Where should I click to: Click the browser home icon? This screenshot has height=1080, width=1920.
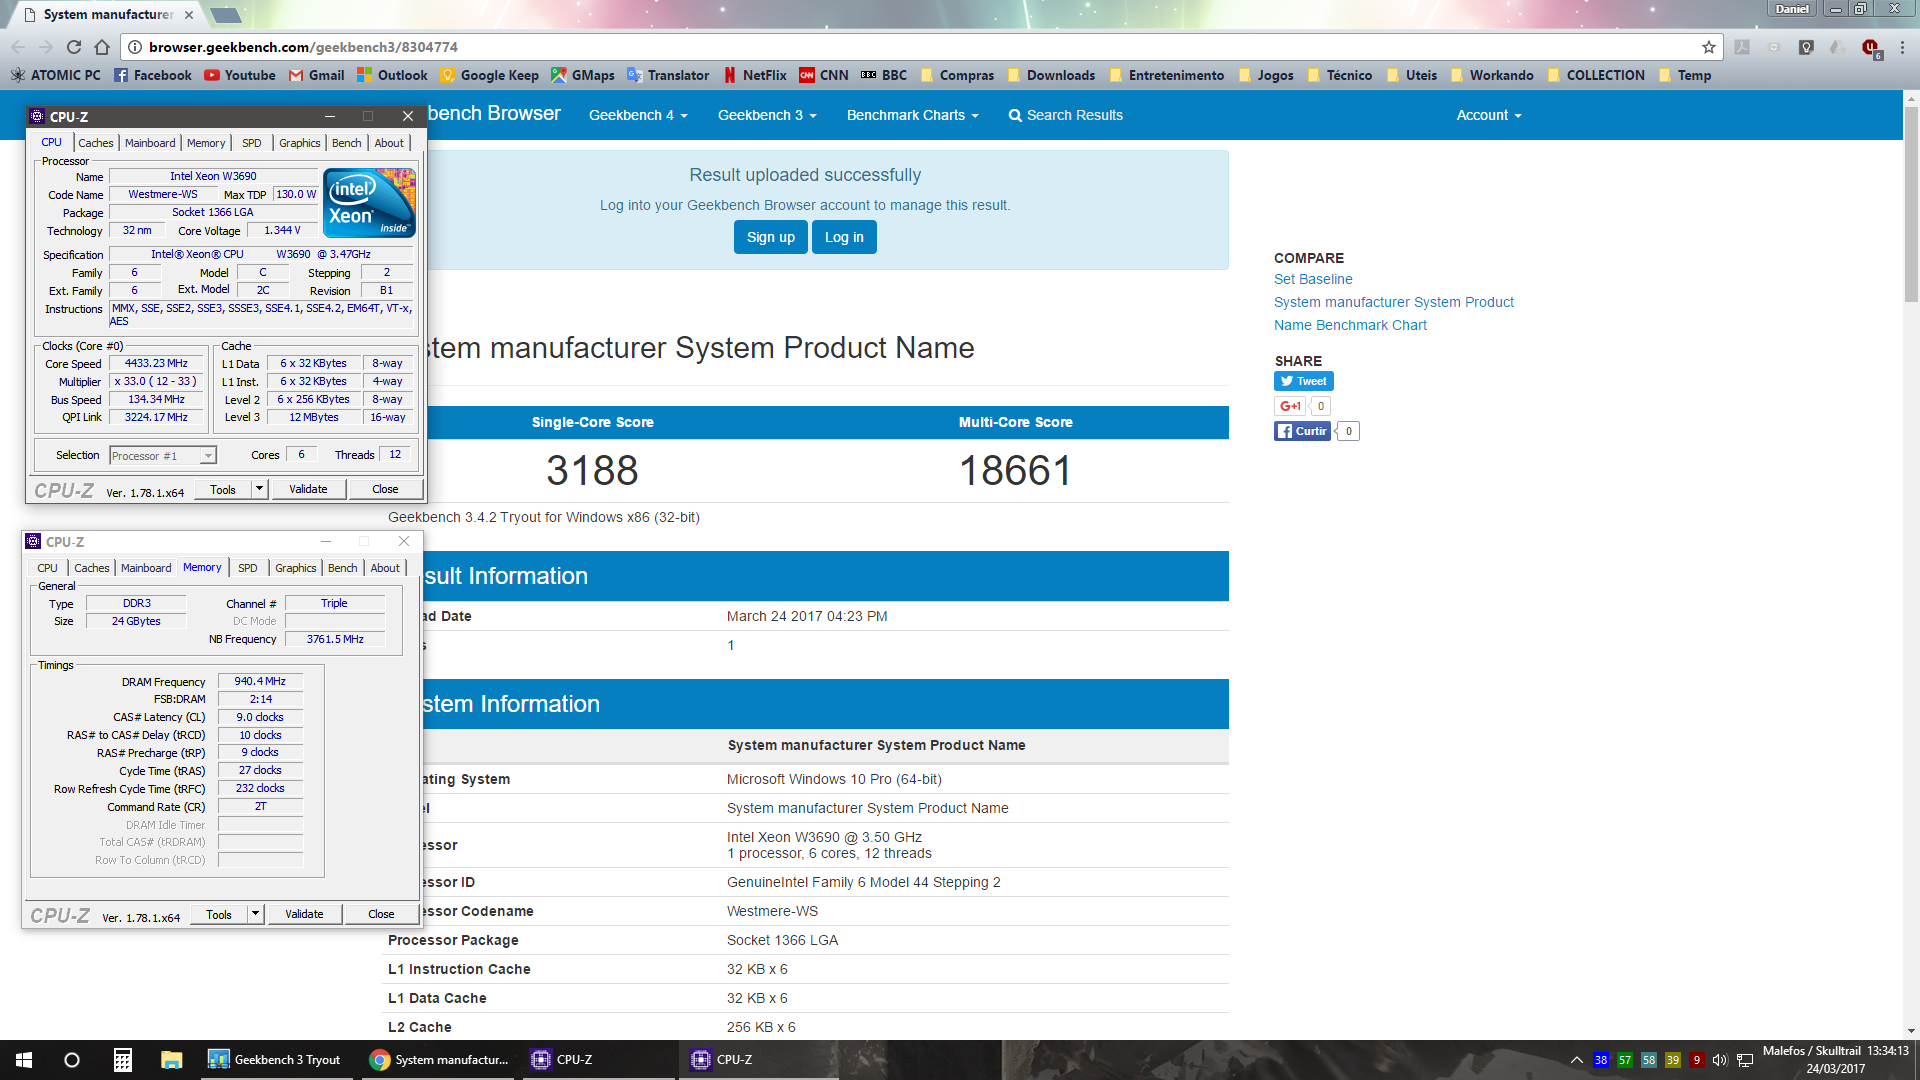click(101, 47)
